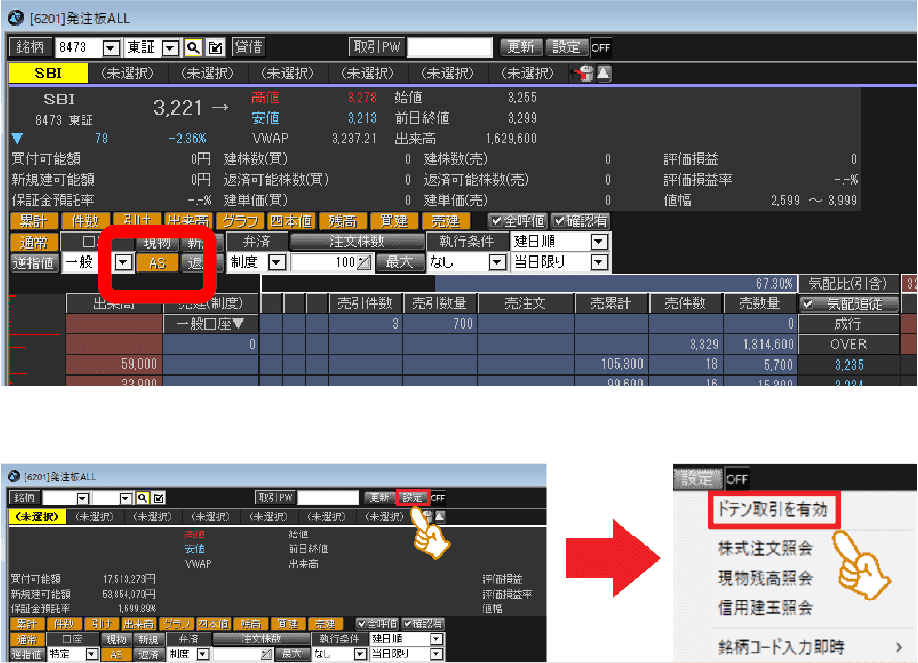Click the 更新 button in top window

click(521, 47)
